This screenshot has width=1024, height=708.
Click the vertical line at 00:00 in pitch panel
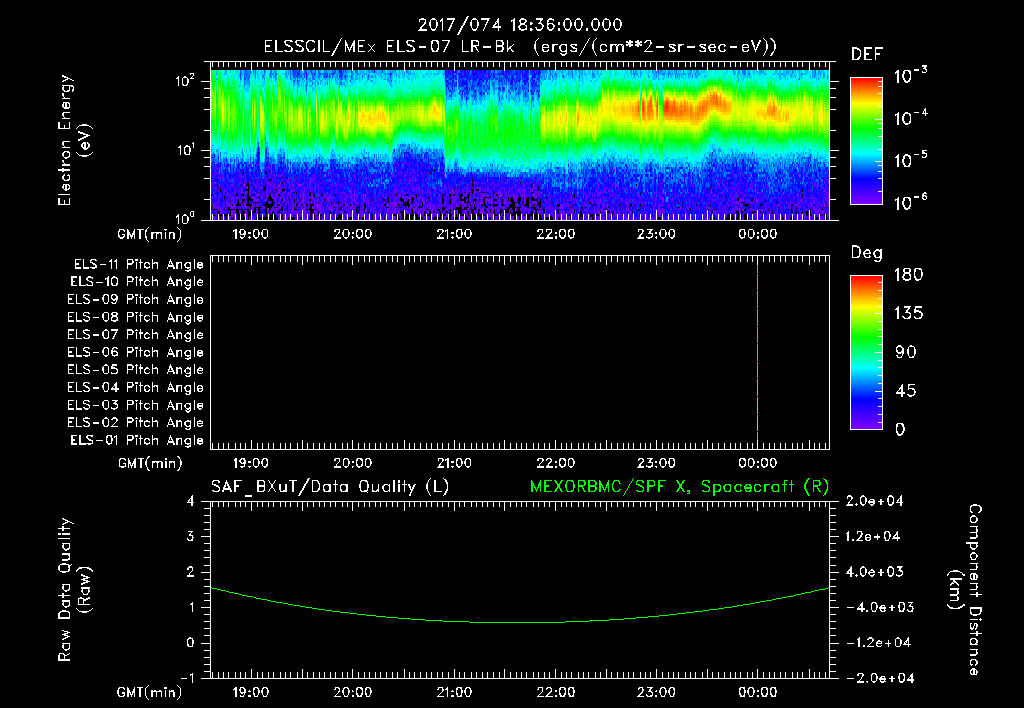coord(758,353)
